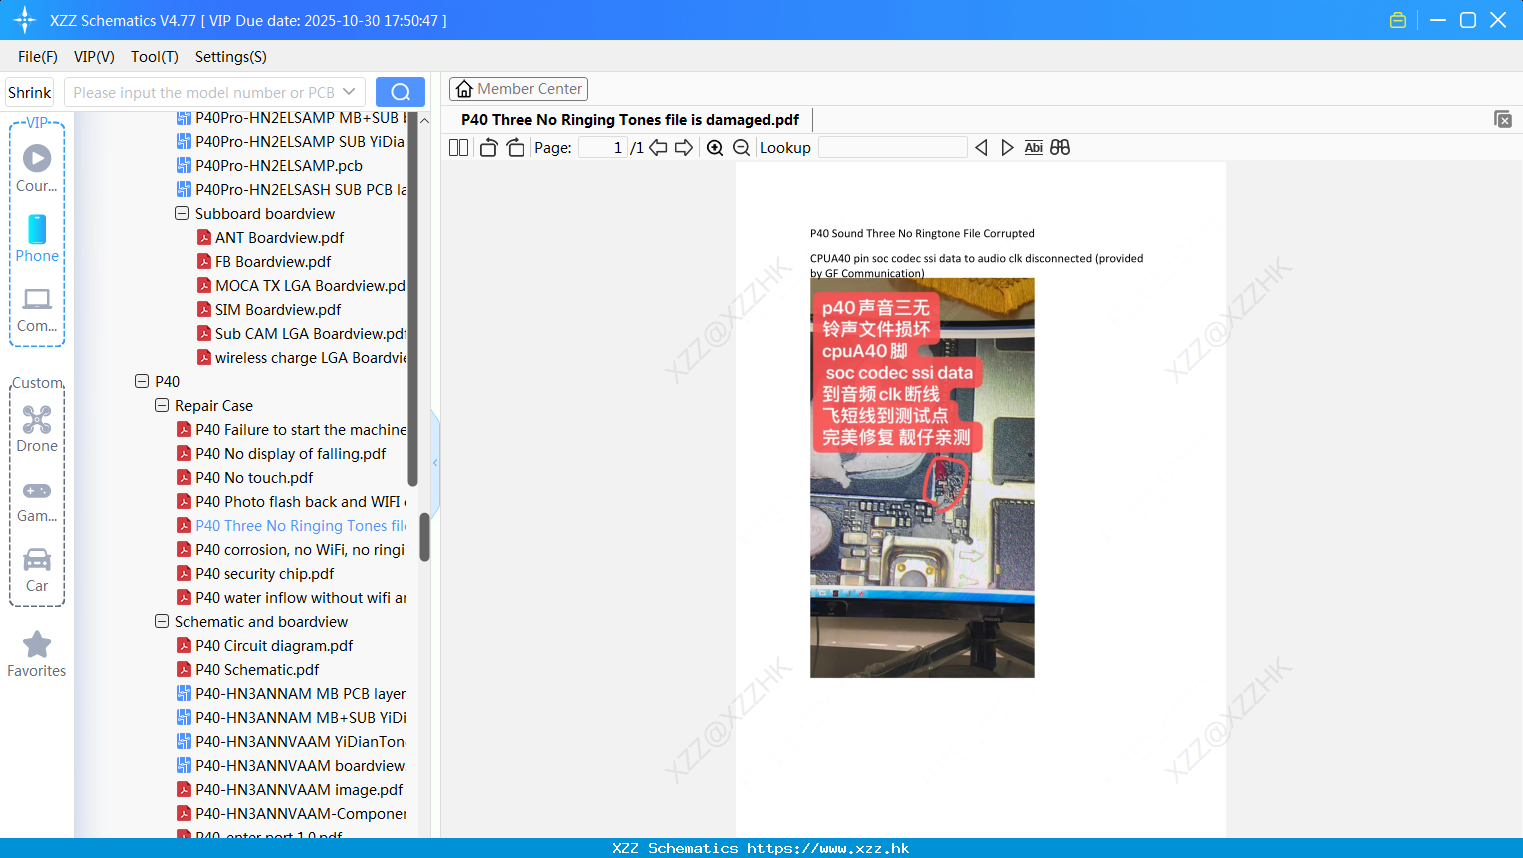The width and height of the screenshot is (1523, 858).
Task: Click the blue search button
Action: 400,92
